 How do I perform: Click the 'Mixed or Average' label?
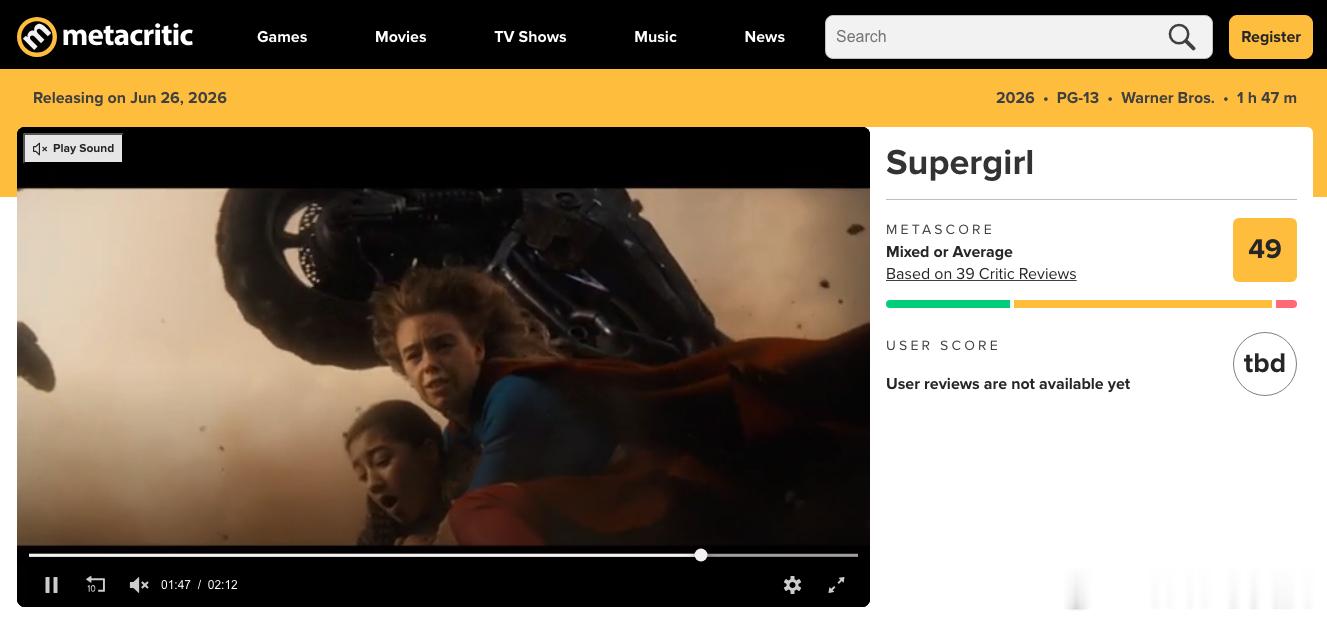click(x=949, y=252)
